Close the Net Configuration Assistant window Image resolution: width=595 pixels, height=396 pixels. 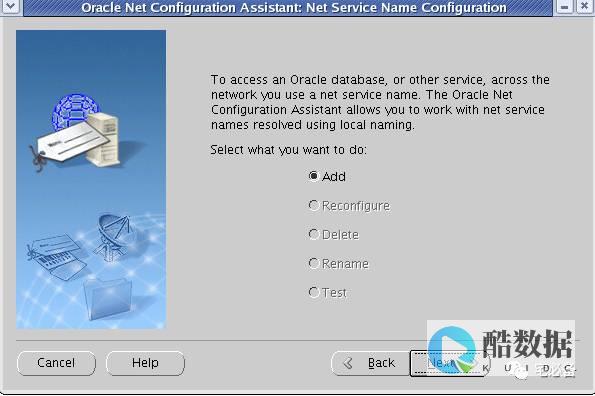[x=585, y=6]
